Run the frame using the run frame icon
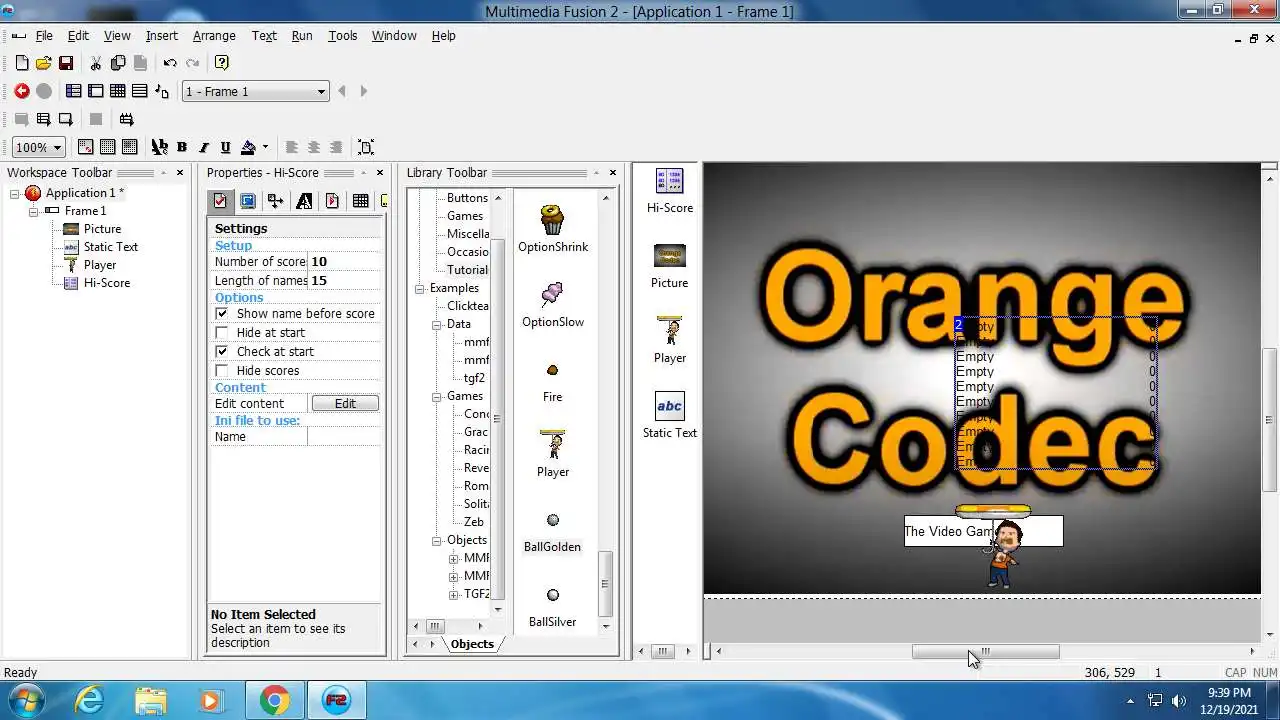 point(66,119)
